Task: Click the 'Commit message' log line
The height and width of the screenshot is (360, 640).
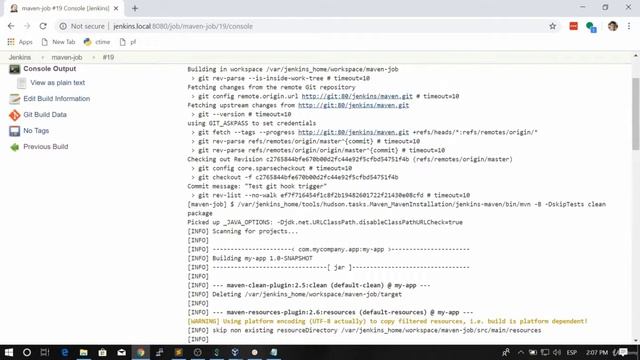Action: (257, 187)
